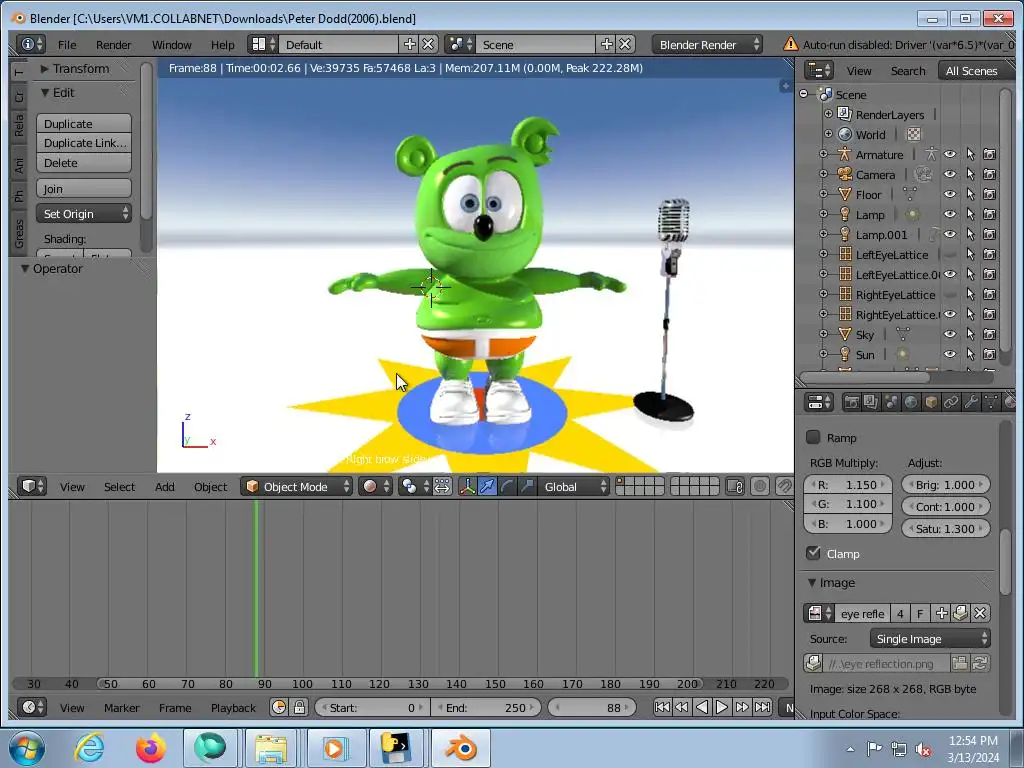1024x768 pixels.
Task: Click the Info editor type icon
Action: point(31,44)
